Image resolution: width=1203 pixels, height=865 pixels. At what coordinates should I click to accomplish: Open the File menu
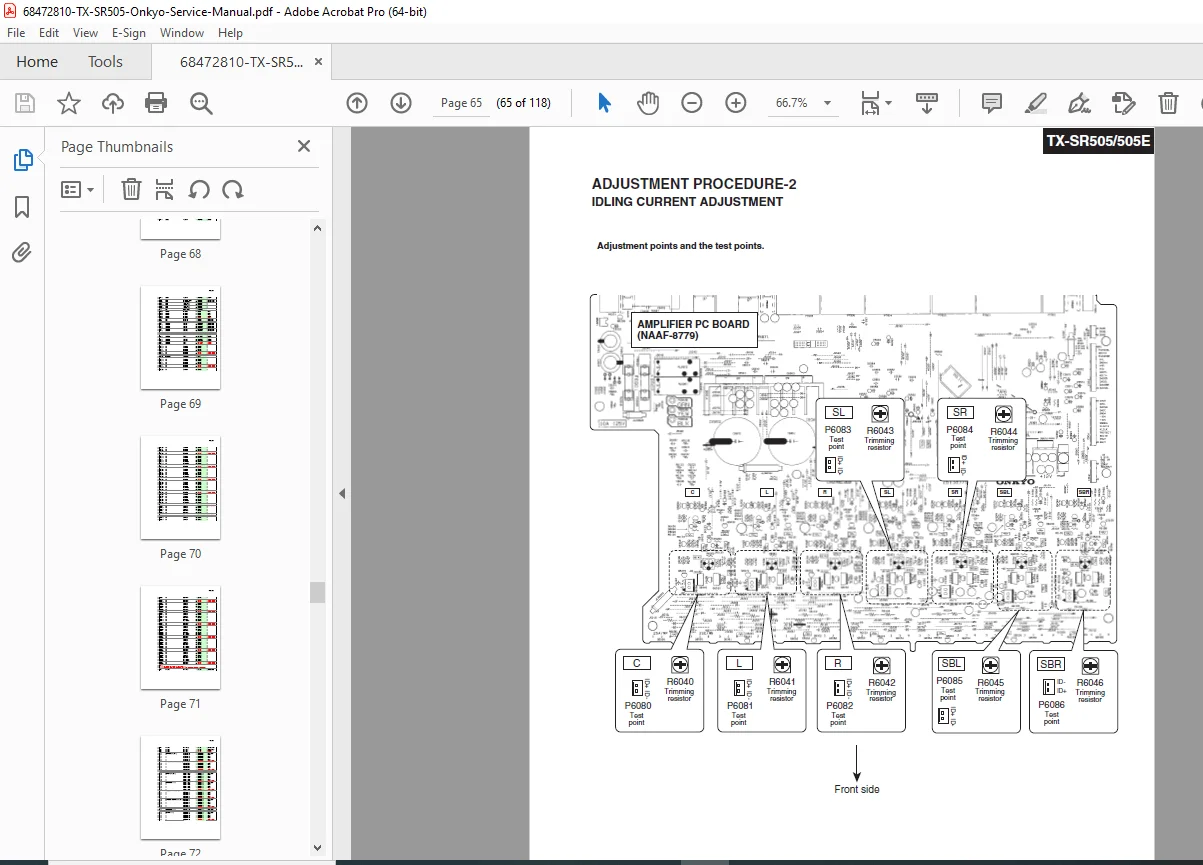tap(17, 33)
